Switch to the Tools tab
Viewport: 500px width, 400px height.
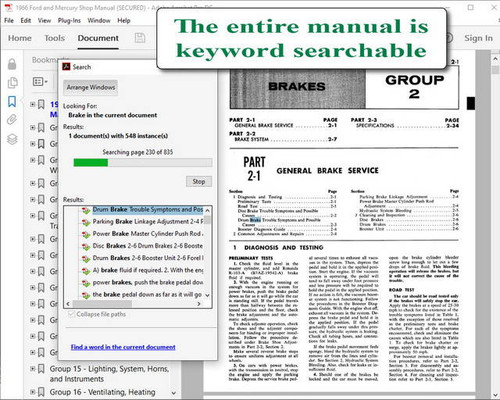55,38
